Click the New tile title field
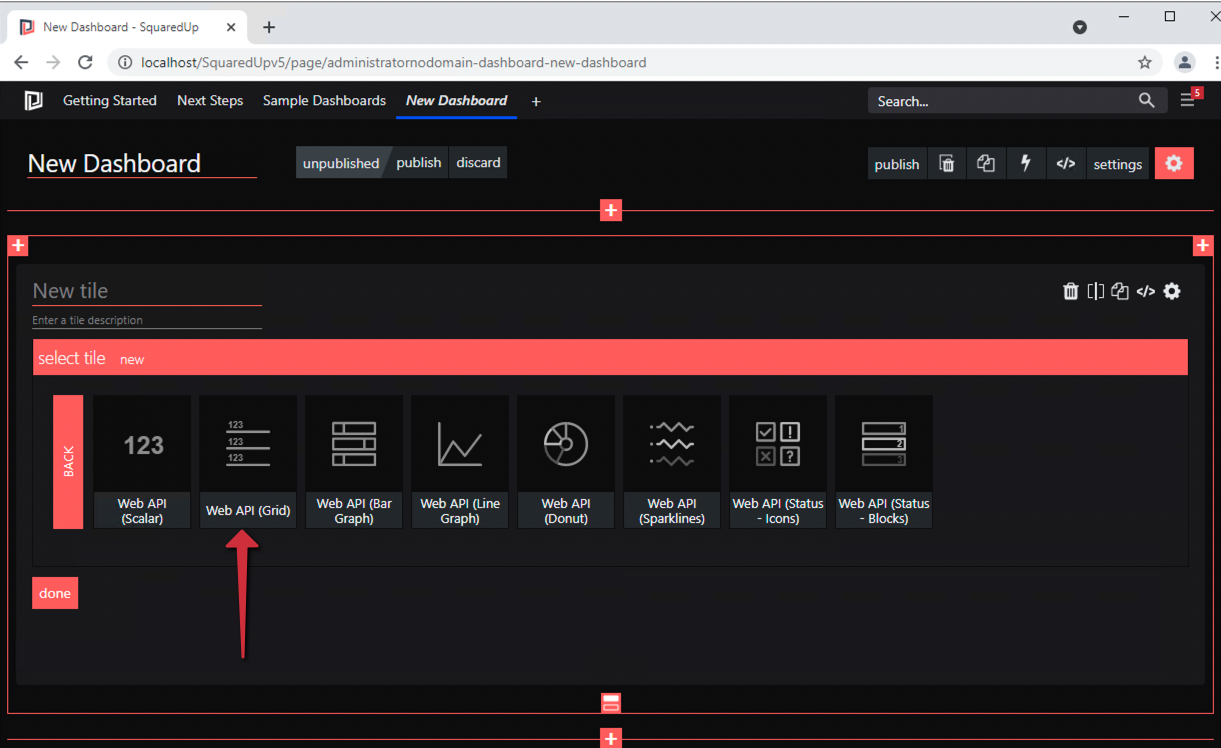 pyautogui.click(x=147, y=291)
